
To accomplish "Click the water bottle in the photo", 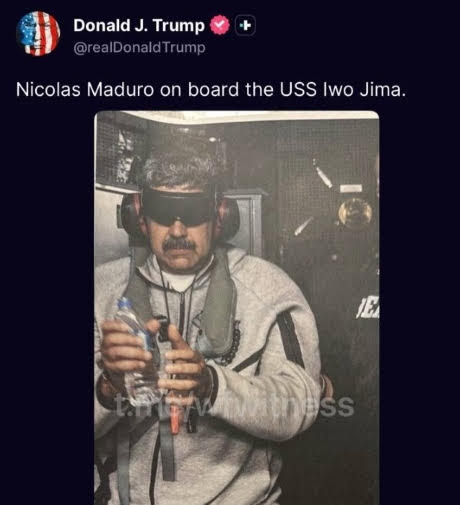I will pos(138,350).
